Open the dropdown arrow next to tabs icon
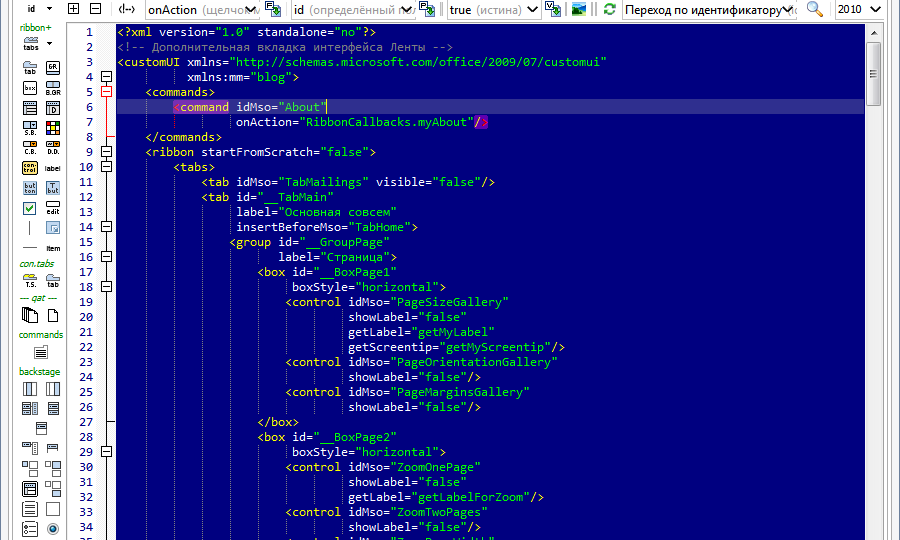Image resolution: width=900 pixels, height=540 pixels. coord(49,44)
